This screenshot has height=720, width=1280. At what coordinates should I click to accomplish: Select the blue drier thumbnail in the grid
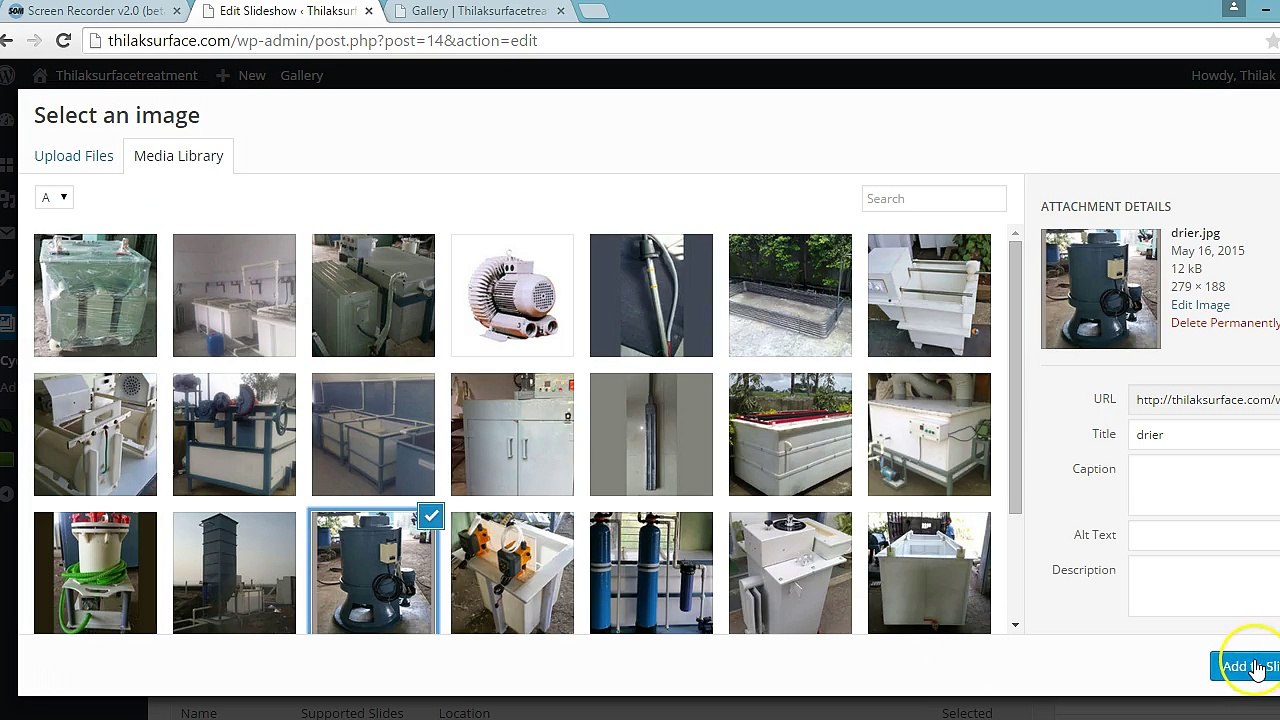(373, 573)
